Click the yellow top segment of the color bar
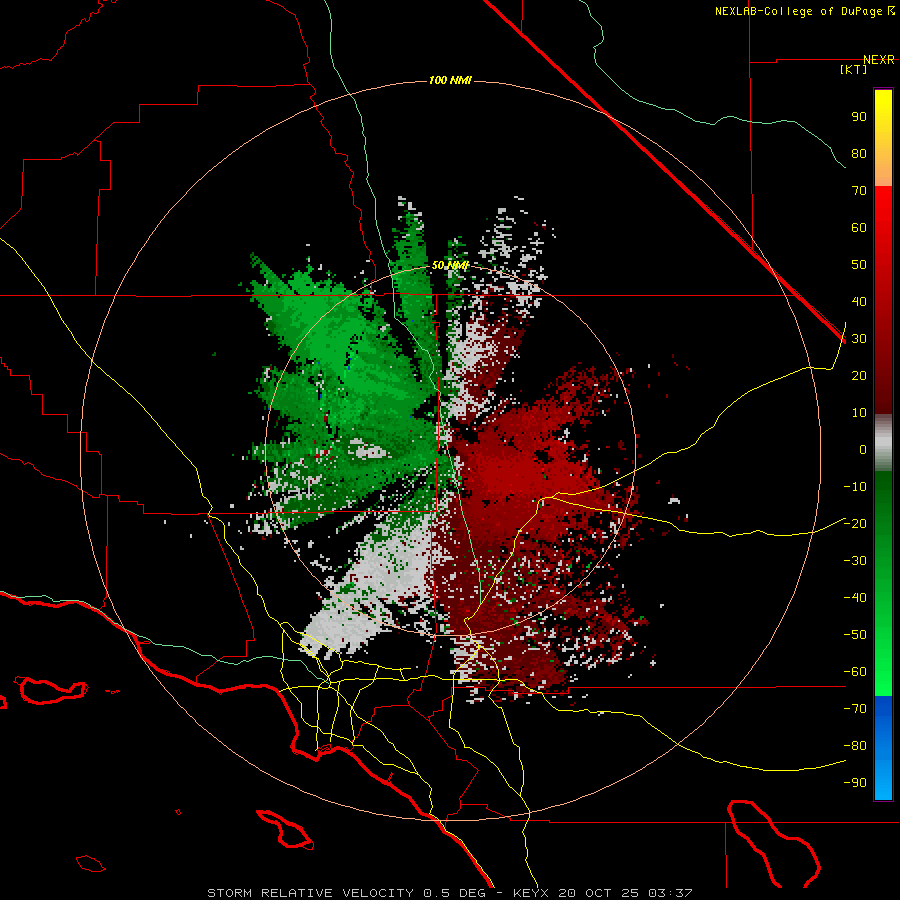The image size is (900, 900). point(883,138)
